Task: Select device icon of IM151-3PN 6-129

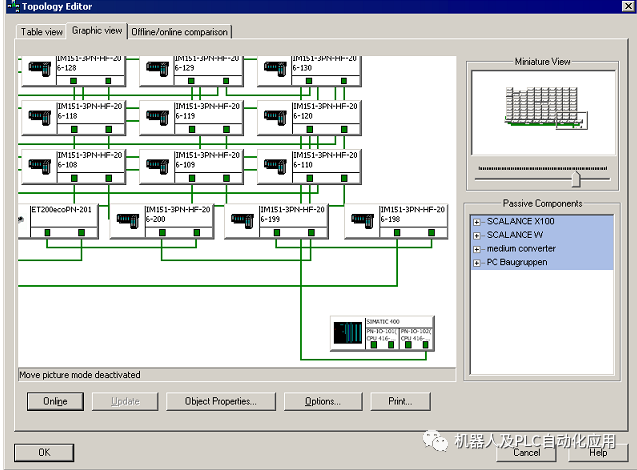Action: point(157,68)
